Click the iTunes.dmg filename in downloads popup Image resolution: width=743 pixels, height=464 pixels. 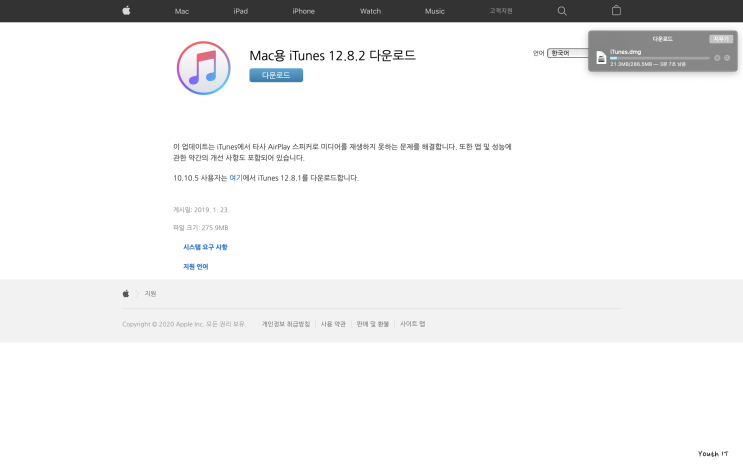pyautogui.click(x=625, y=52)
